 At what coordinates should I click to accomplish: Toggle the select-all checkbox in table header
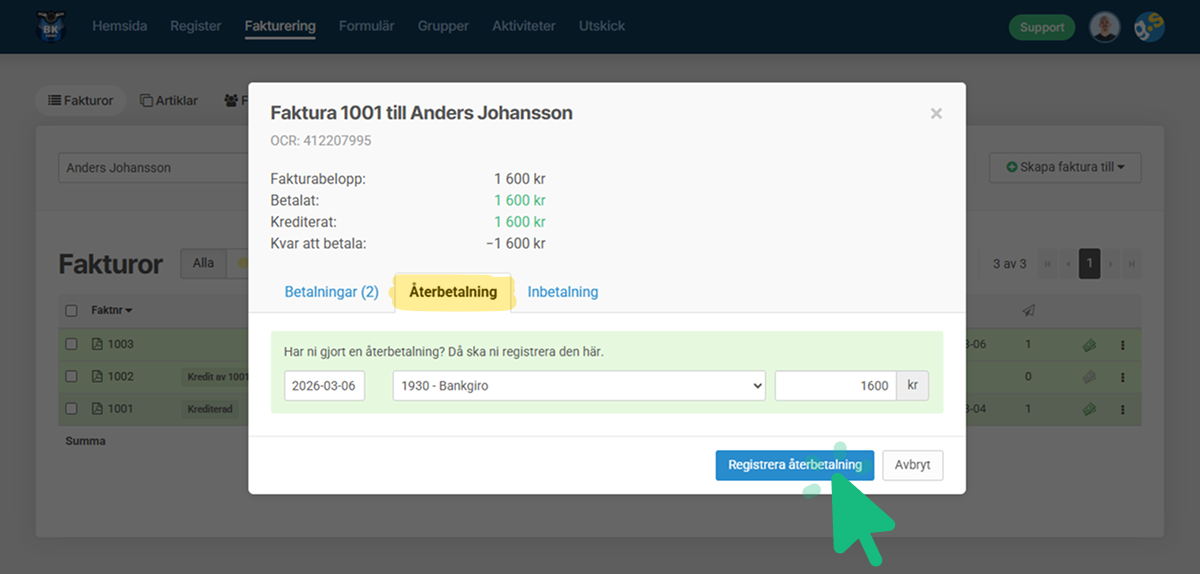(71, 311)
